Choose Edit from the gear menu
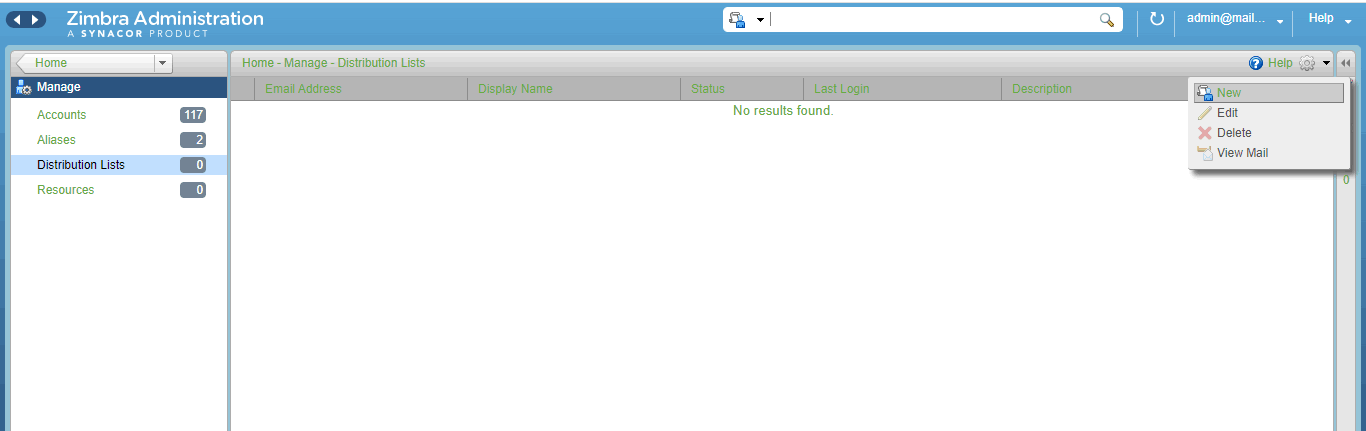1366x431 pixels. [x=1268, y=113]
